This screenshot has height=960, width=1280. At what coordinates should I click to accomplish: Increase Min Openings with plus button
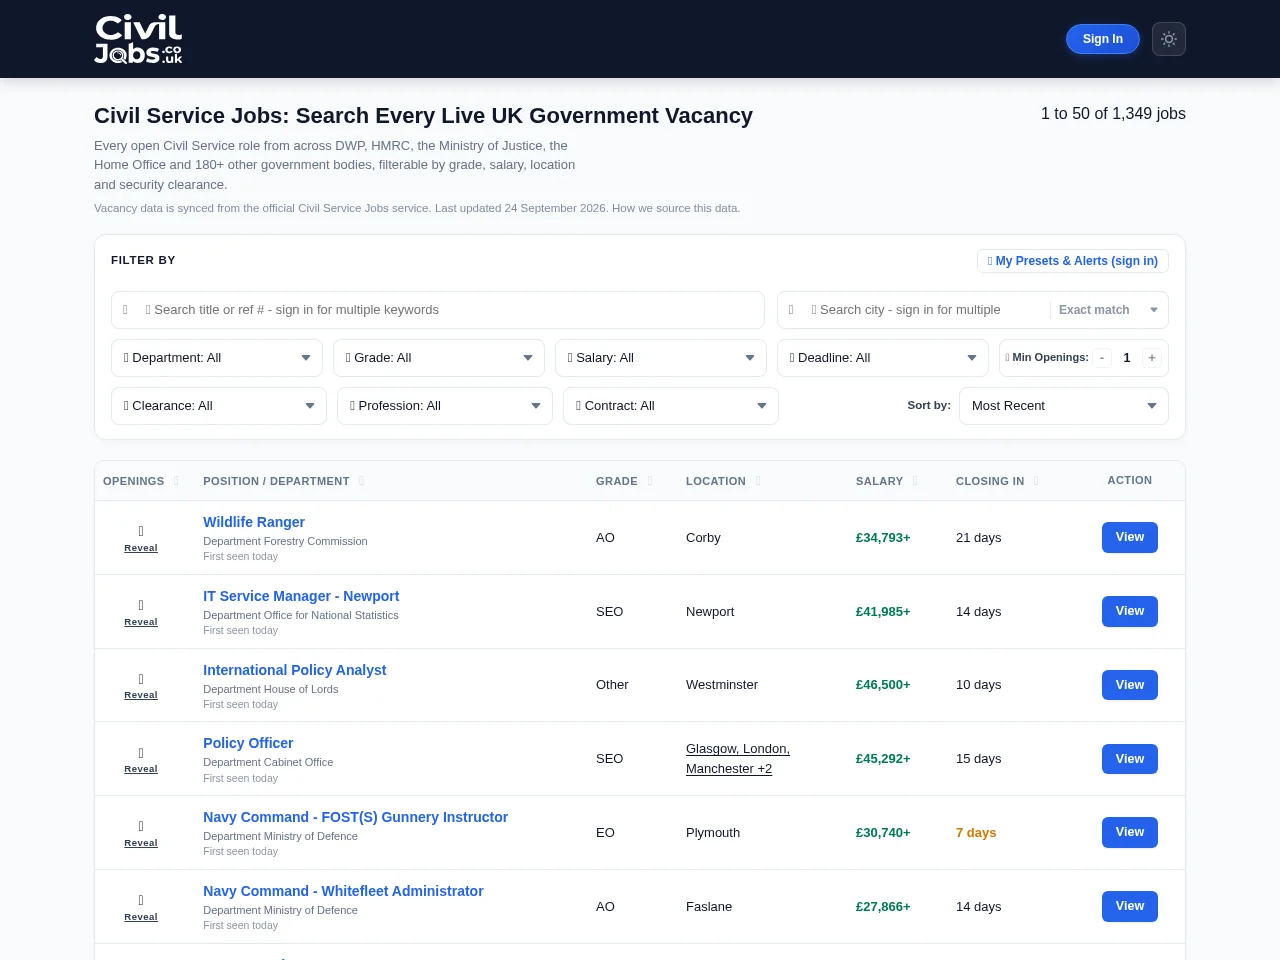(1152, 358)
